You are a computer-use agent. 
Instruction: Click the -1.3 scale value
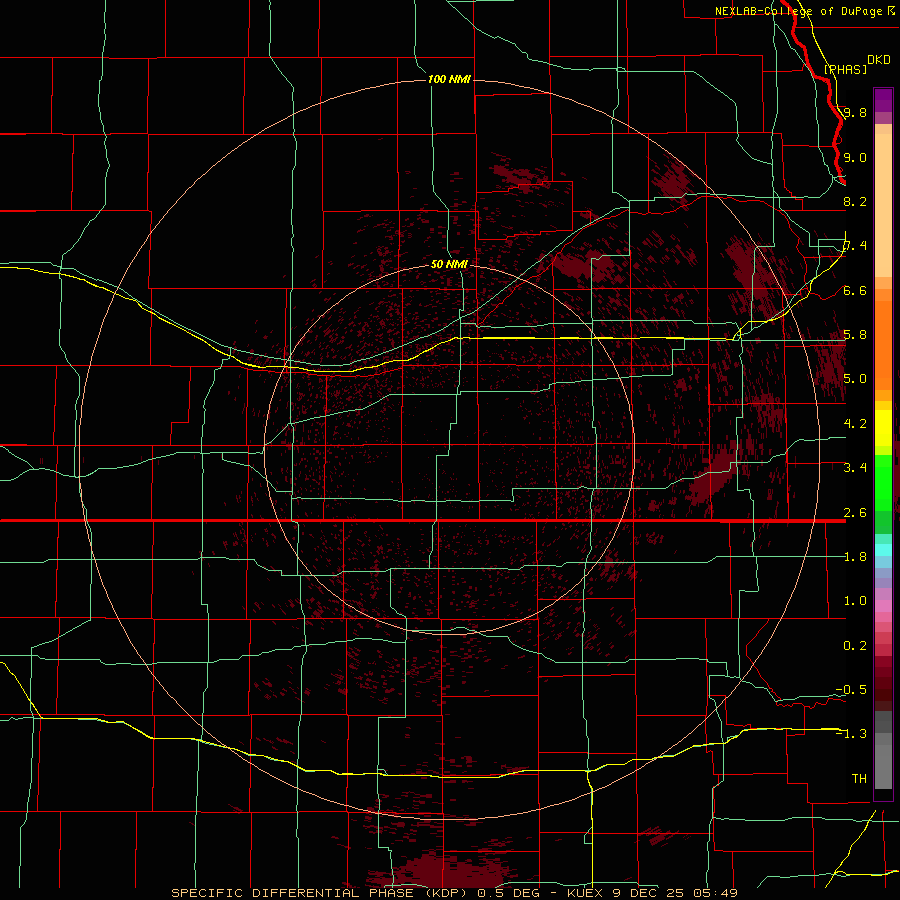click(851, 734)
